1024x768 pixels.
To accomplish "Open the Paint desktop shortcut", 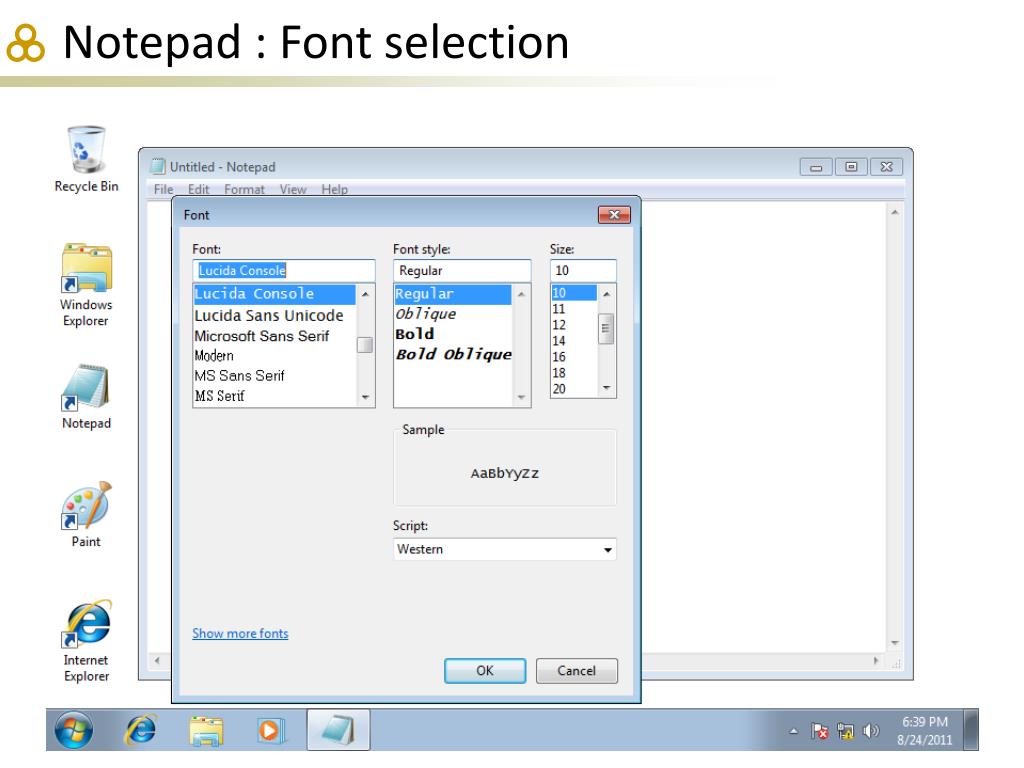I will (86, 515).
